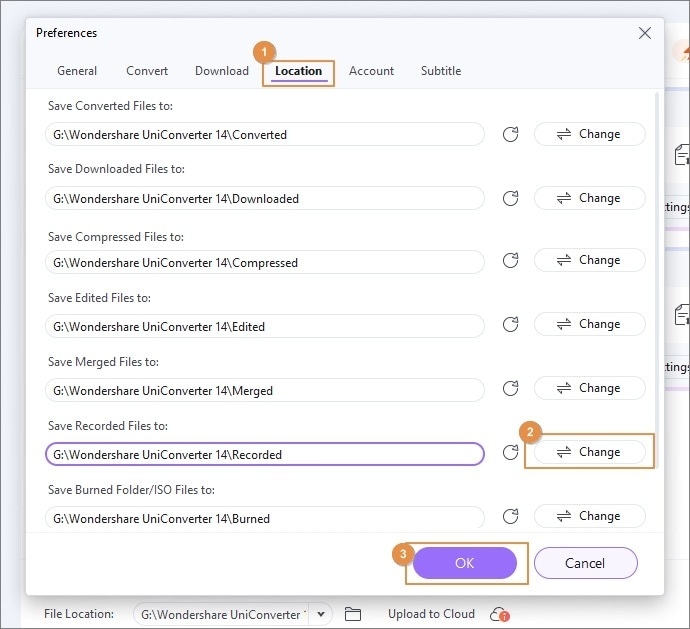This screenshot has height=629, width=690.
Task: Click the Upload to Cloud icon
Action: (x=499, y=614)
